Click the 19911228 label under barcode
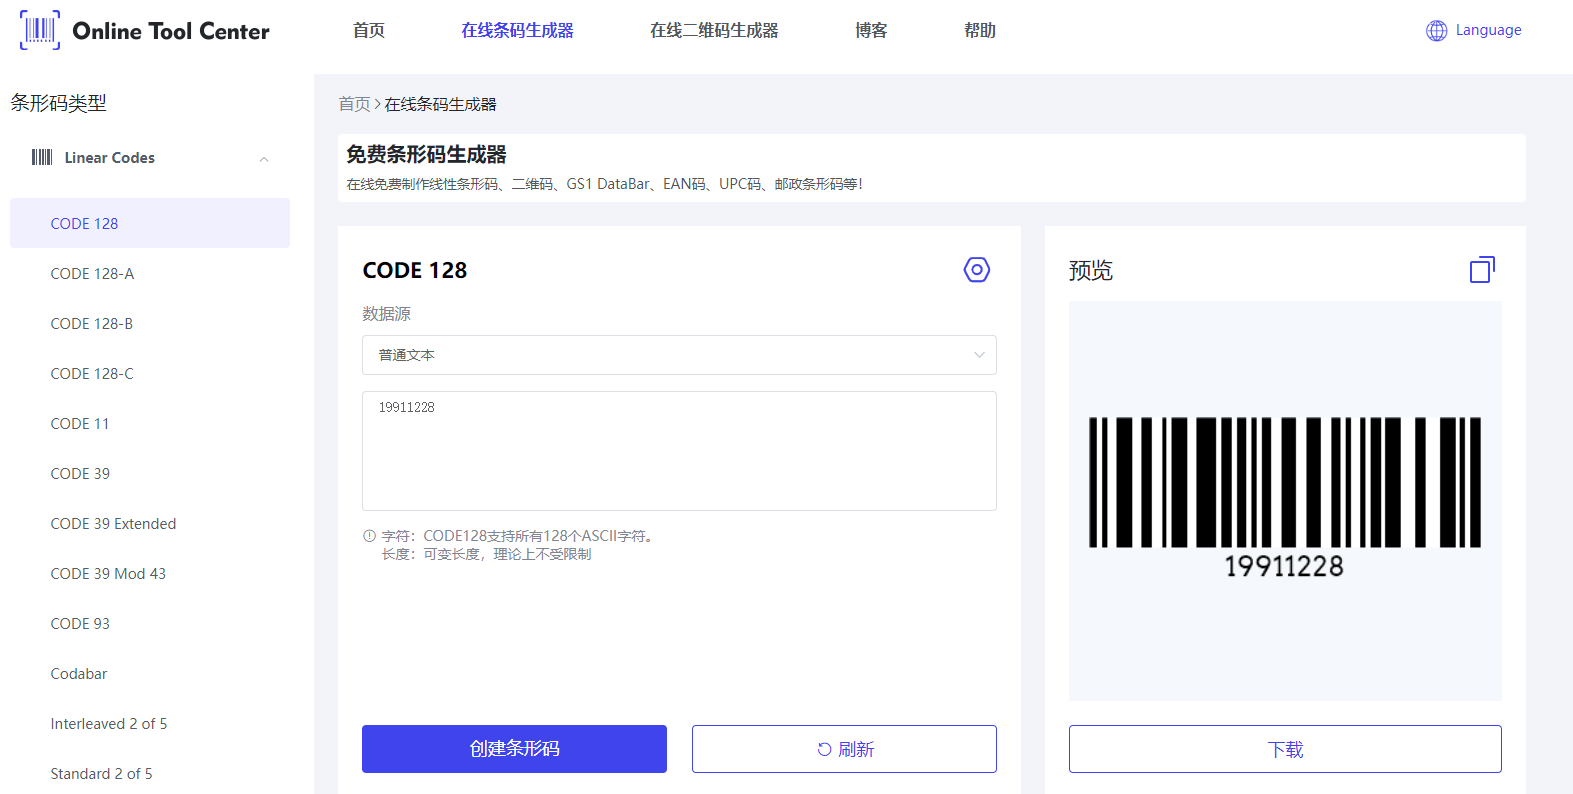The image size is (1573, 794). click(1284, 566)
